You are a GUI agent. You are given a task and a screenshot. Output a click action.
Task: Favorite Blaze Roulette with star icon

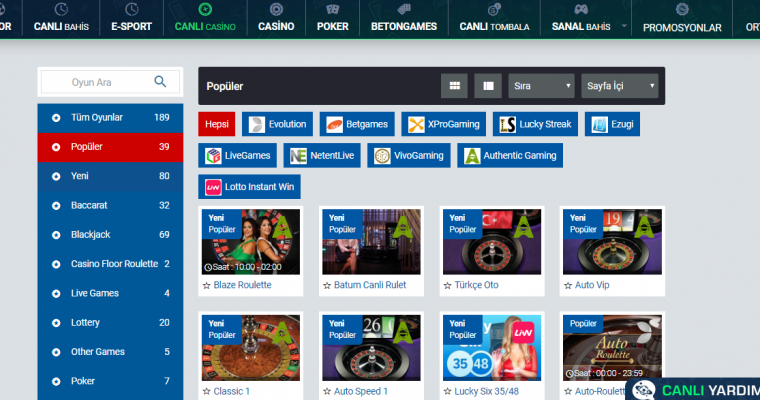[x=206, y=286]
